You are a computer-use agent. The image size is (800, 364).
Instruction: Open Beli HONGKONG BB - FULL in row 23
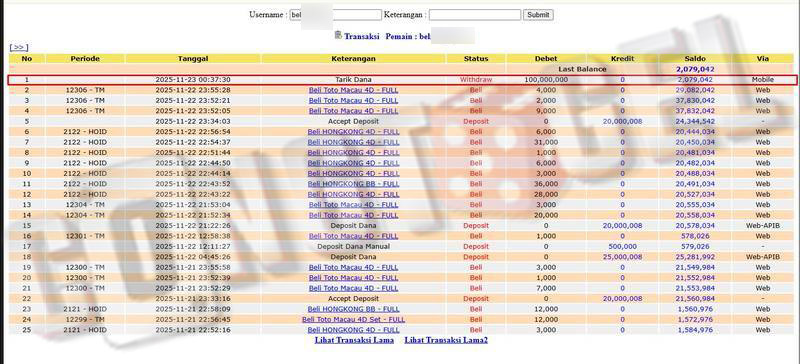[353, 309]
